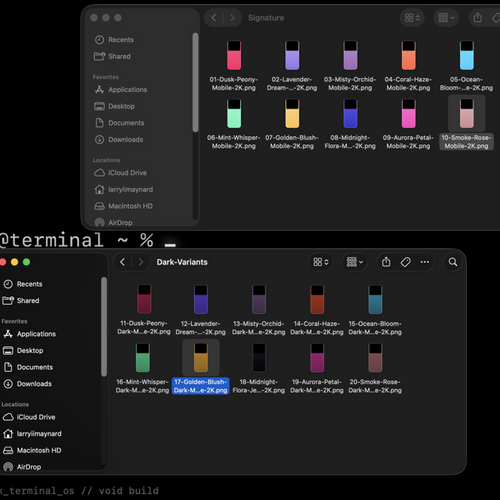Click Share icon in Signature window toolbar
Image resolution: width=500 pixels, height=500 pixels.
click(478, 18)
